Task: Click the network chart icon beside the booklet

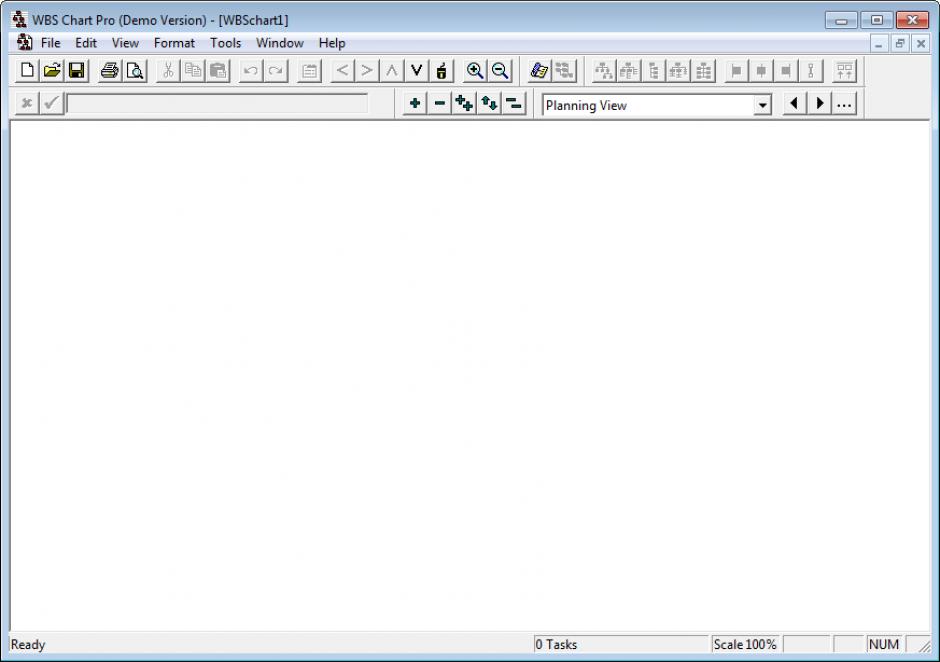Action: click(x=564, y=71)
